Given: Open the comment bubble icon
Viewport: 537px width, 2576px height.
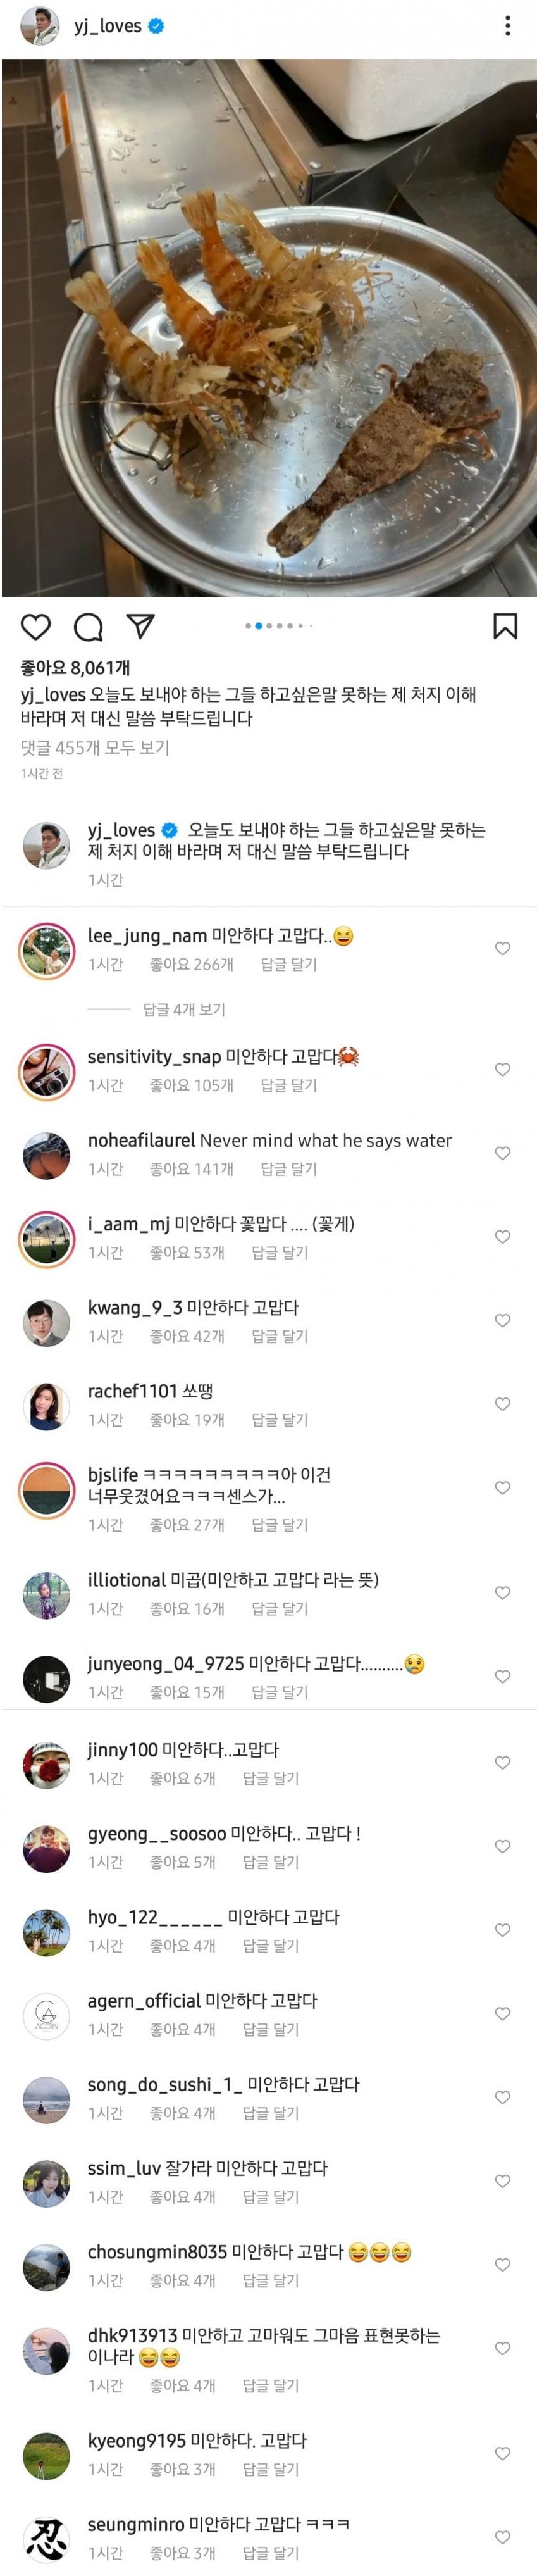Looking at the screenshot, I should [89, 627].
